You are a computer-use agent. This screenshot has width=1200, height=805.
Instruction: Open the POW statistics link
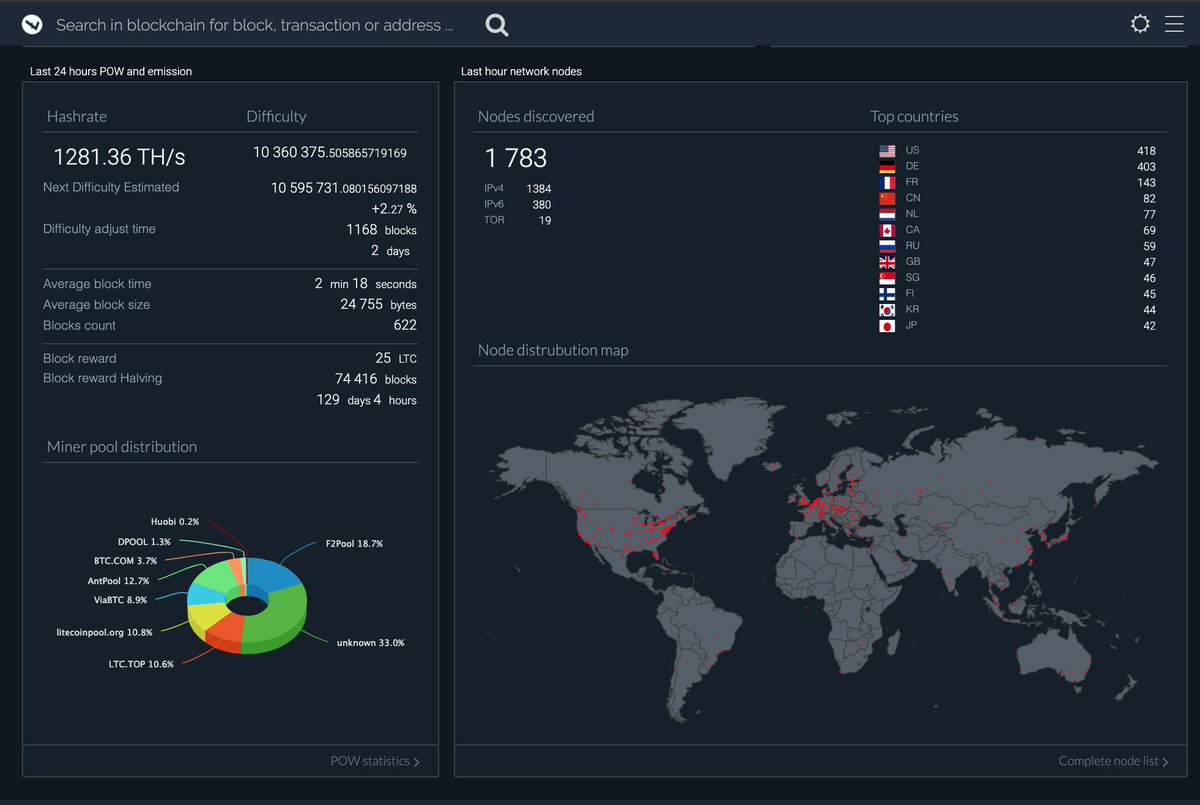pos(375,761)
